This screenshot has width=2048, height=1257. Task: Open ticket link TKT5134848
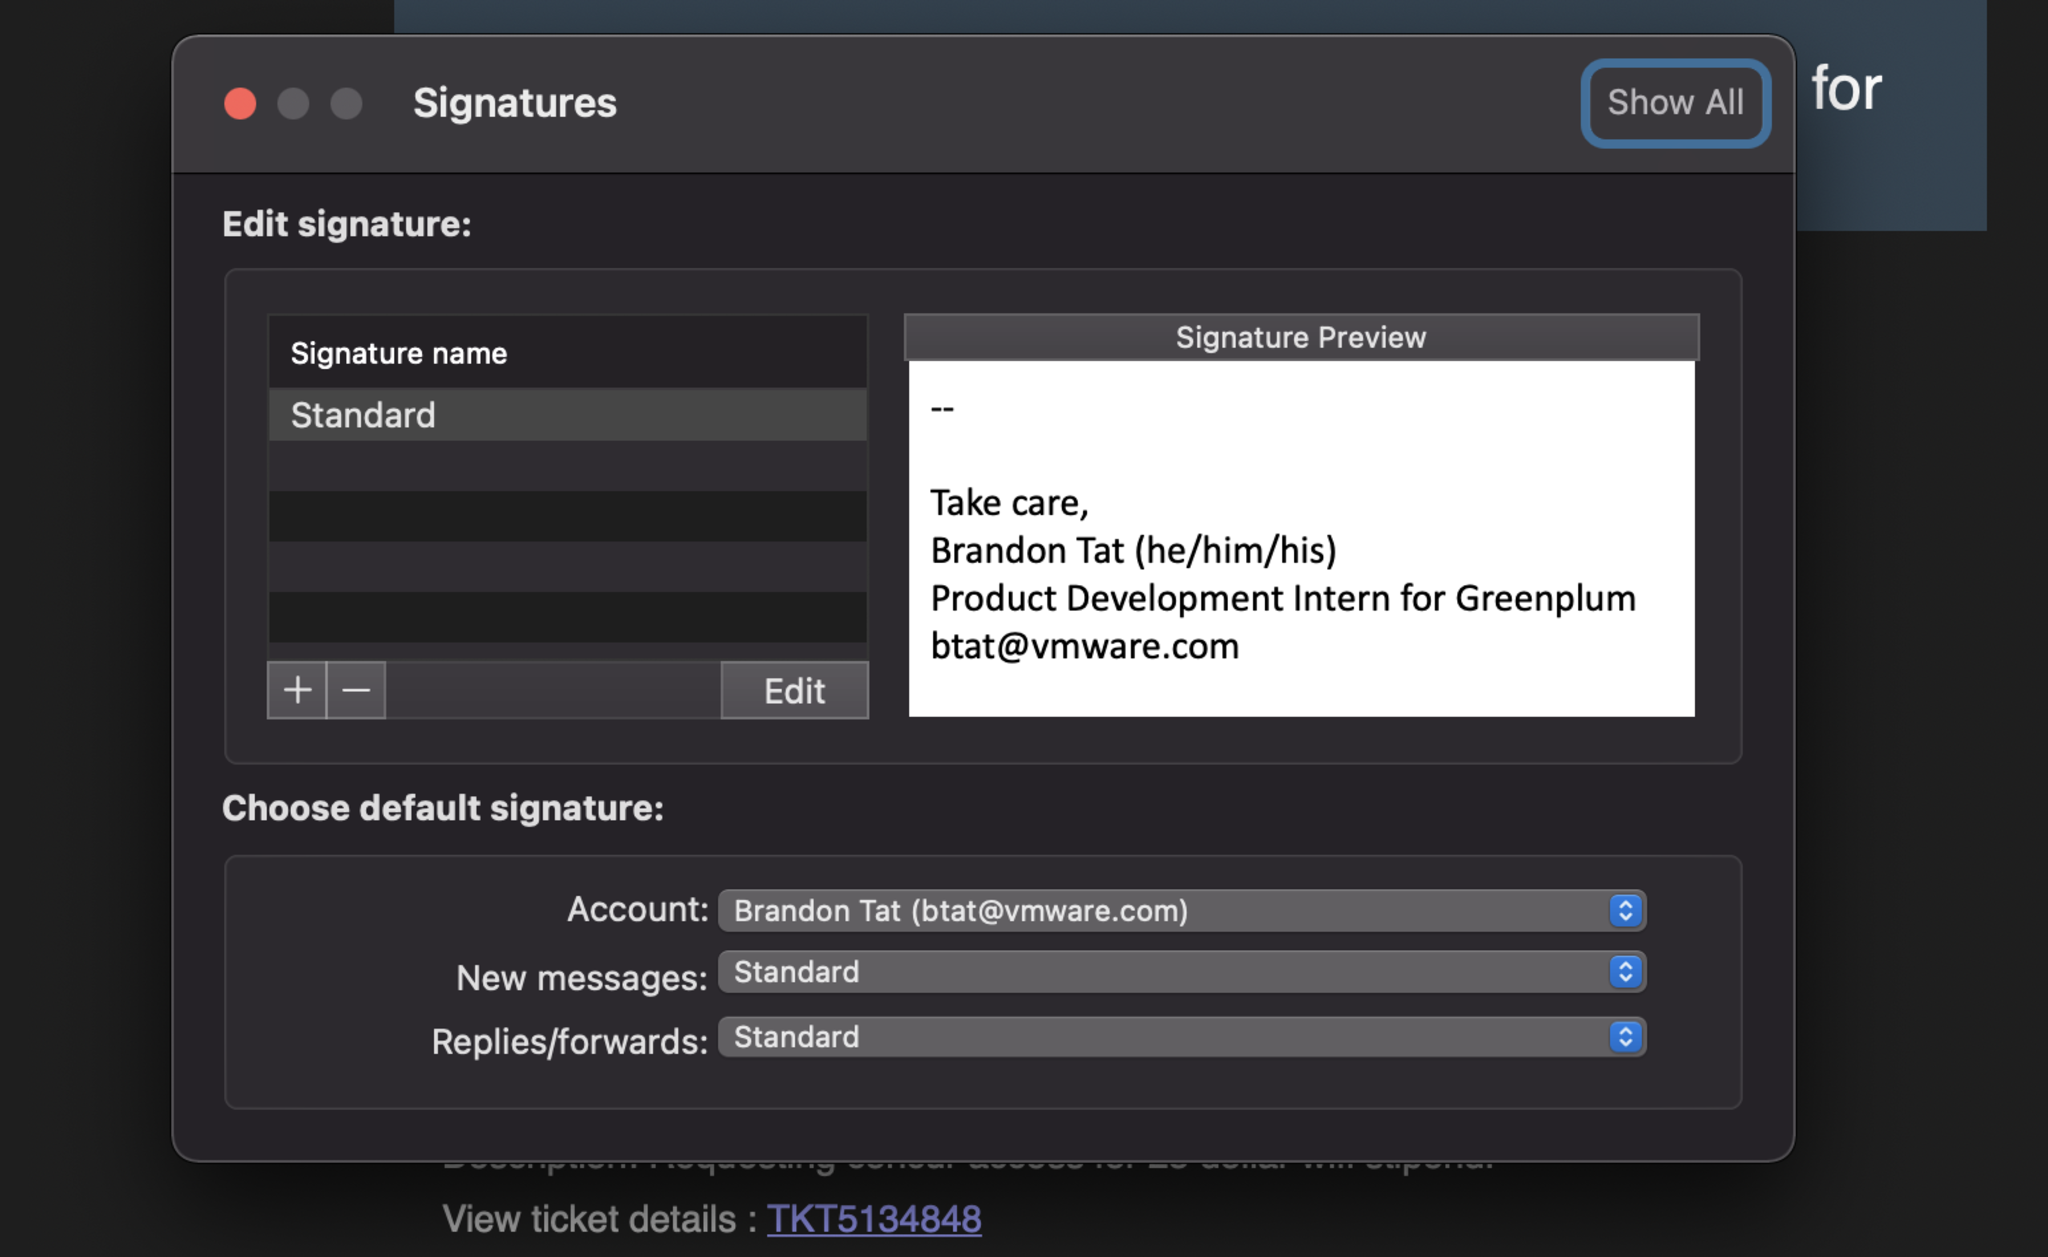click(874, 1219)
